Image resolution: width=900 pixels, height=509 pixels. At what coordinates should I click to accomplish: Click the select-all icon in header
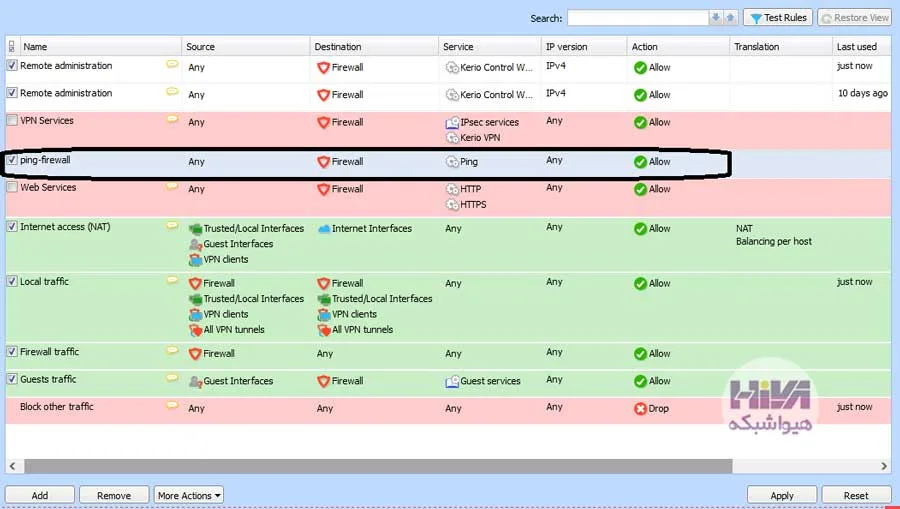(11, 46)
